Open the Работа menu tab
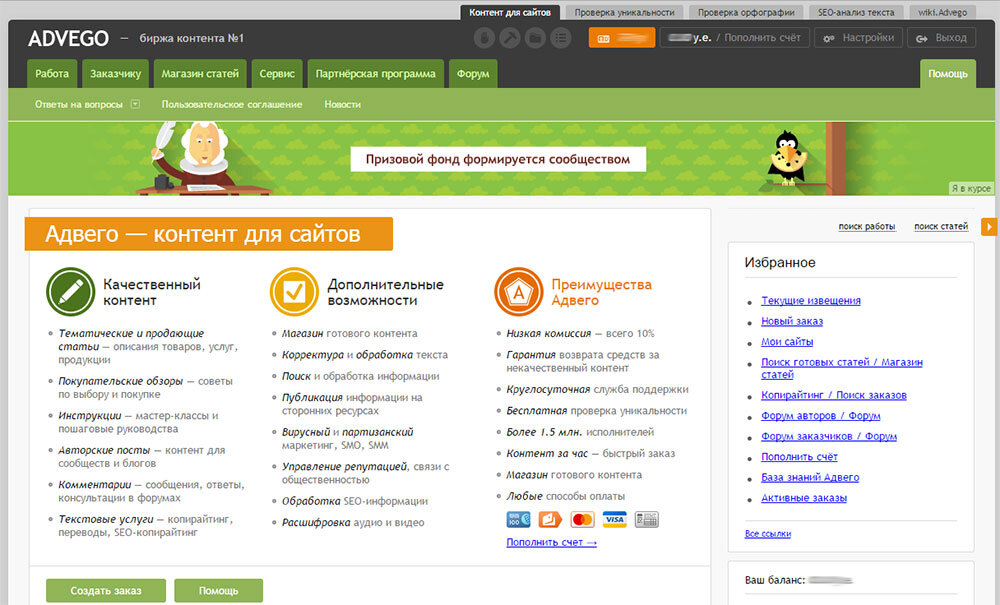Screen dimensions: 1000x605 point(52,73)
